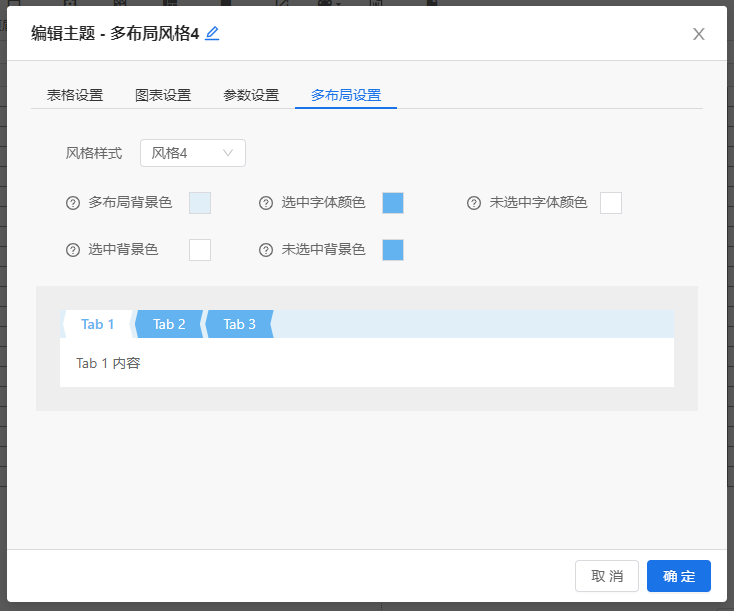Click help icon next to 选中背景色
The width and height of the screenshot is (734, 611).
point(73,250)
